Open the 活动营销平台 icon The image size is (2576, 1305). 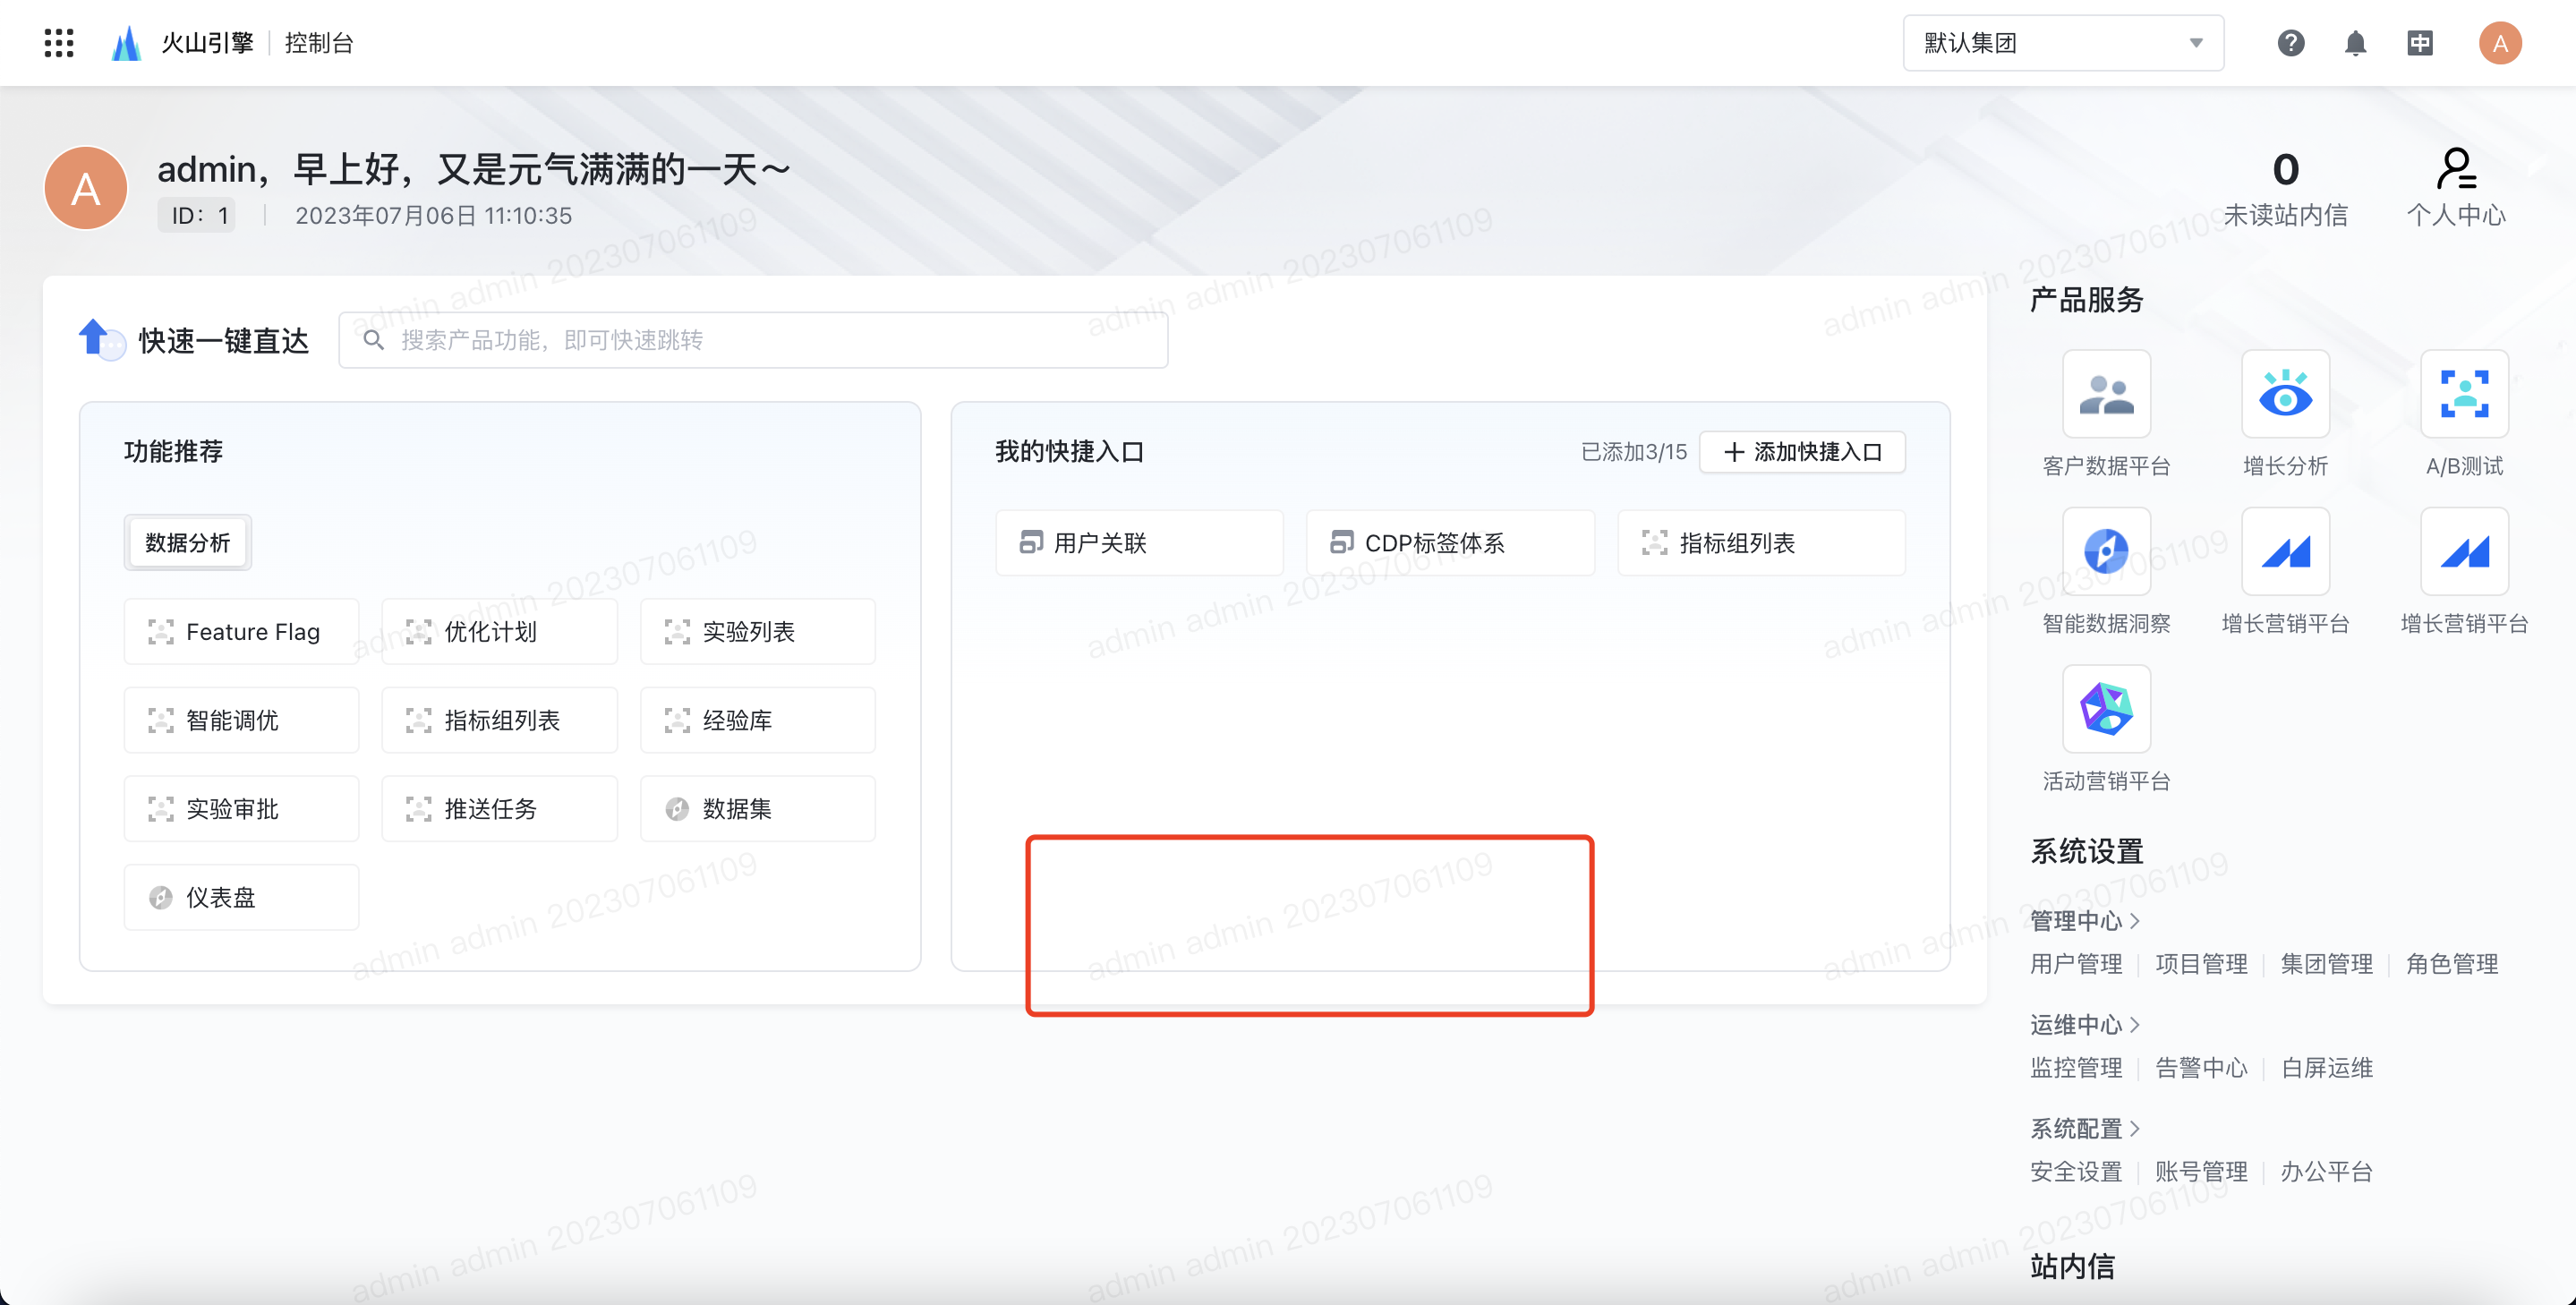point(2106,709)
